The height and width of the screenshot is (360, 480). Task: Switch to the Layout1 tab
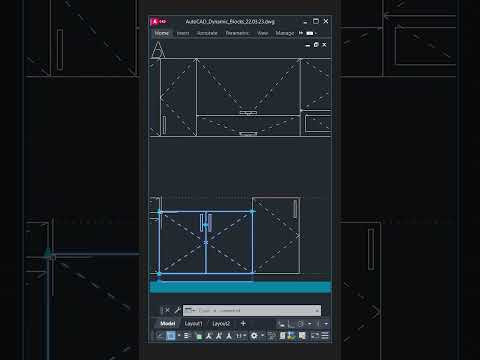tap(193, 324)
